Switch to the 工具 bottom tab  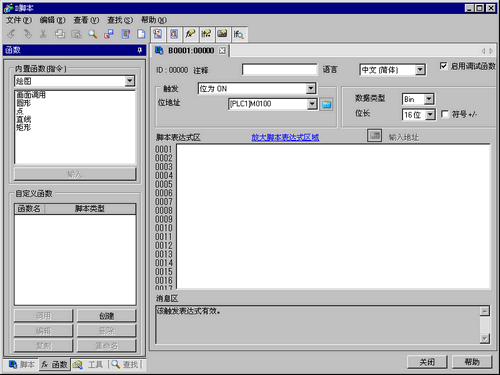[89, 365]
